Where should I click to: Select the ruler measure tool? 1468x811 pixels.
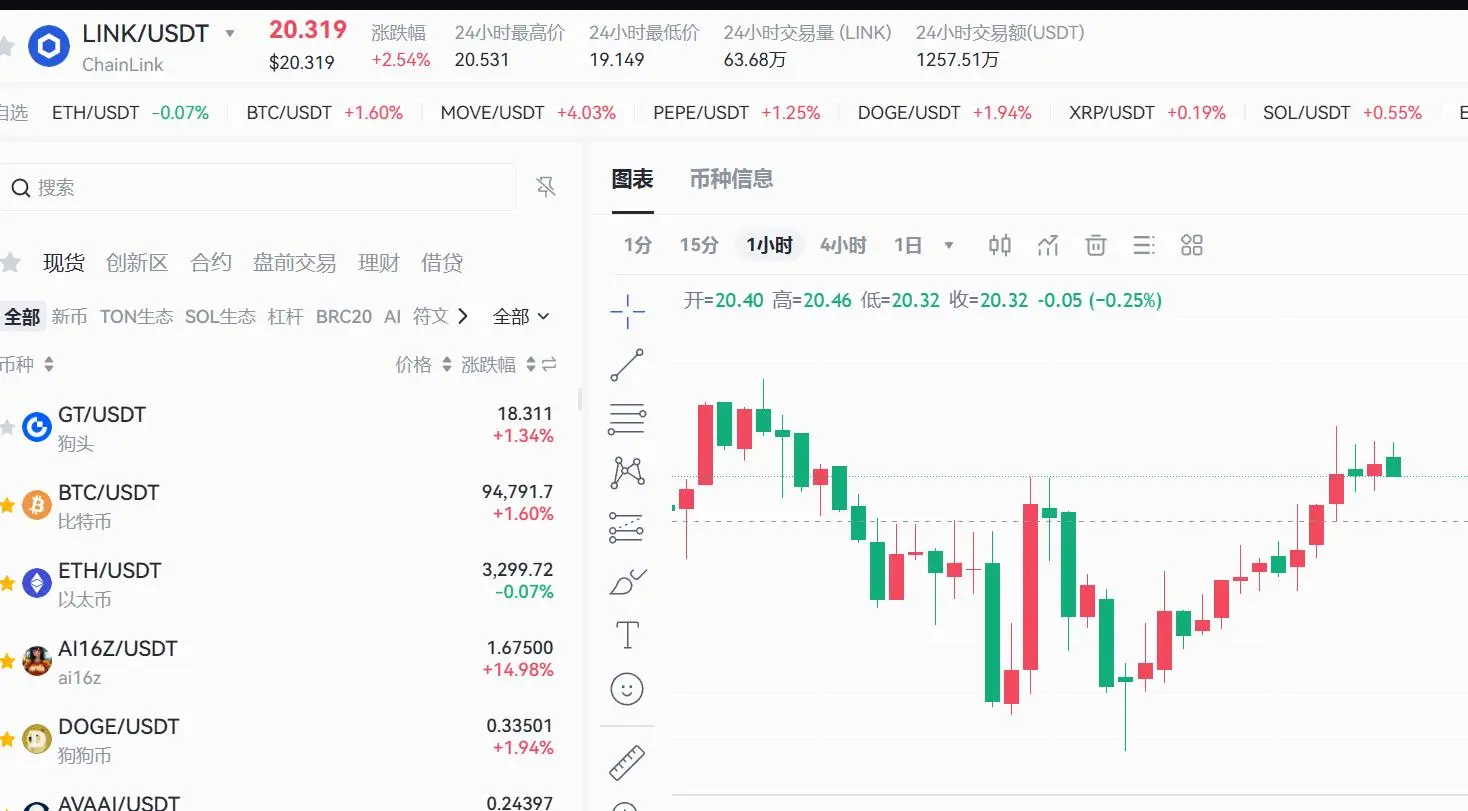[x=627, y=764]
